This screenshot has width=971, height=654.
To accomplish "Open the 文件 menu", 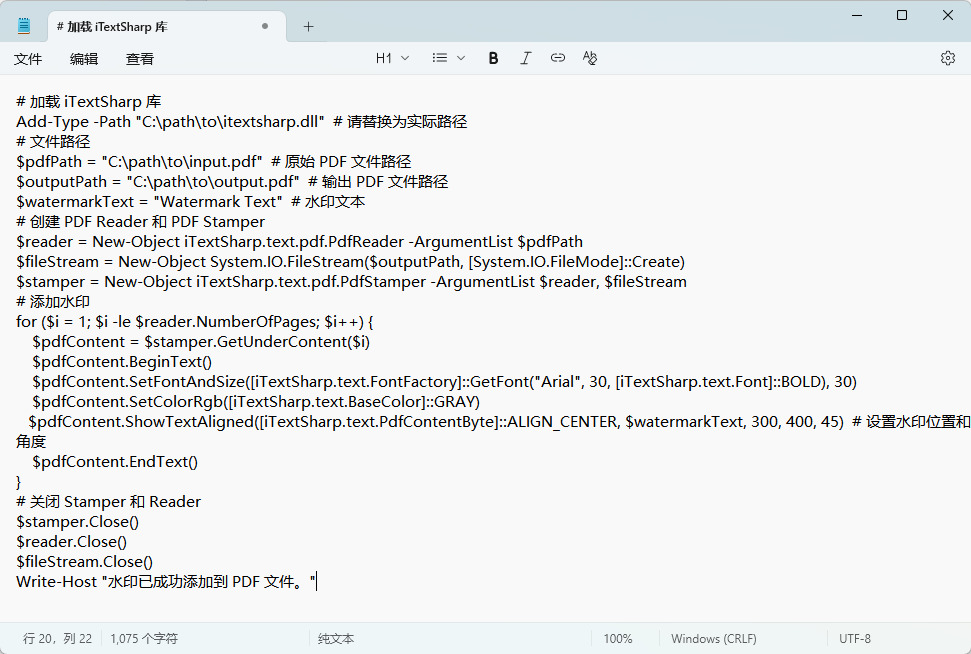I will coord(28,59).
